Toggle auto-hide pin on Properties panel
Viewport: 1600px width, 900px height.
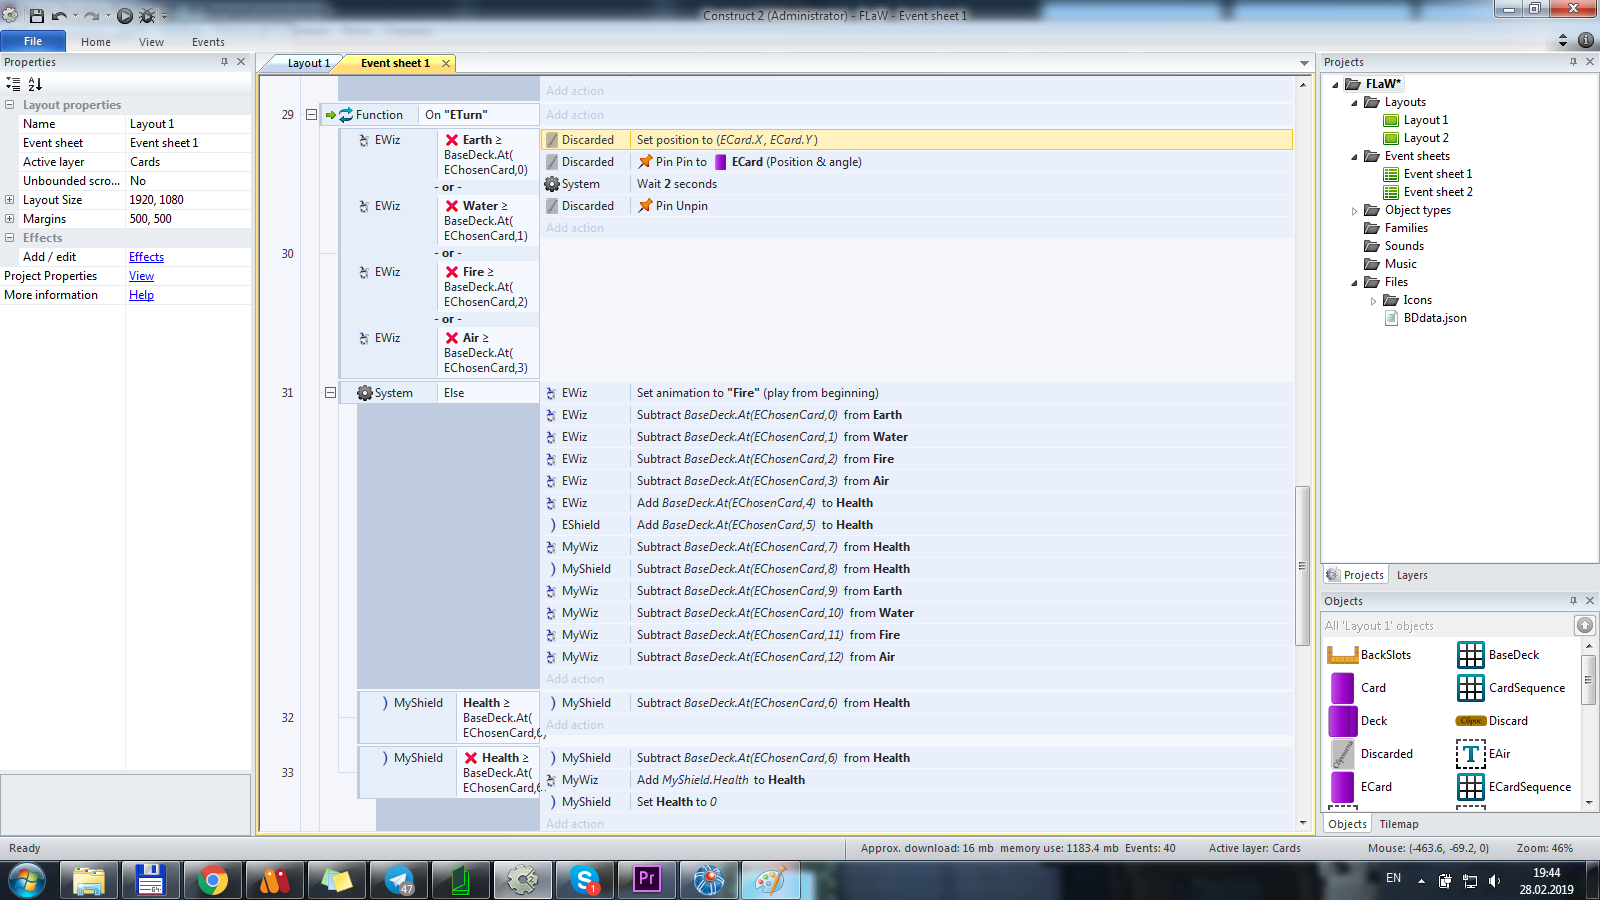(x=224, y=62)
